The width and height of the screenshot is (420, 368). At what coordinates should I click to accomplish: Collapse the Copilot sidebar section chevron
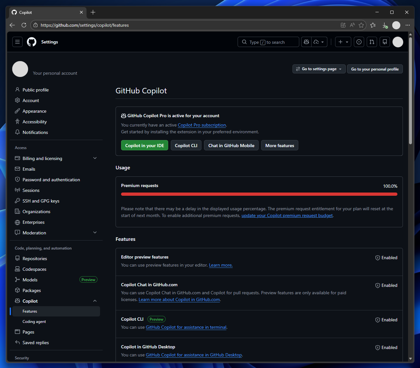click(x=95, y=301)
